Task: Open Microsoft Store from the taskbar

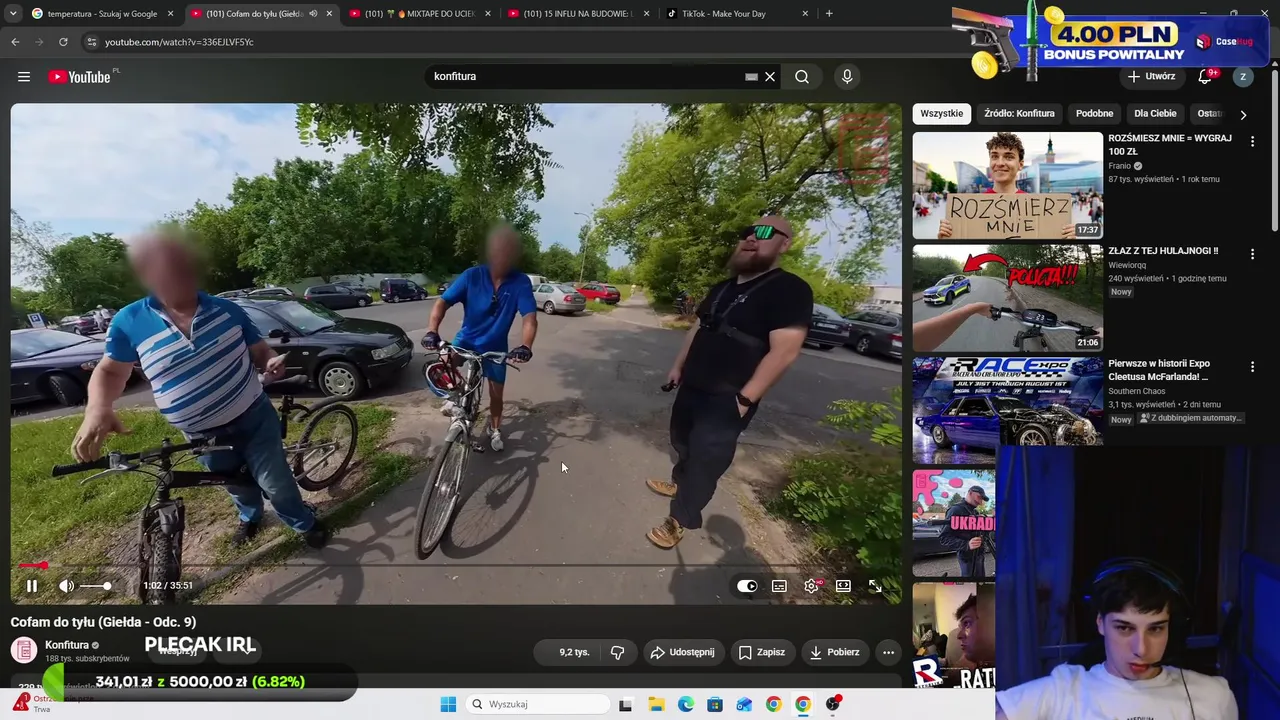Action: click(x=715, y=704)
